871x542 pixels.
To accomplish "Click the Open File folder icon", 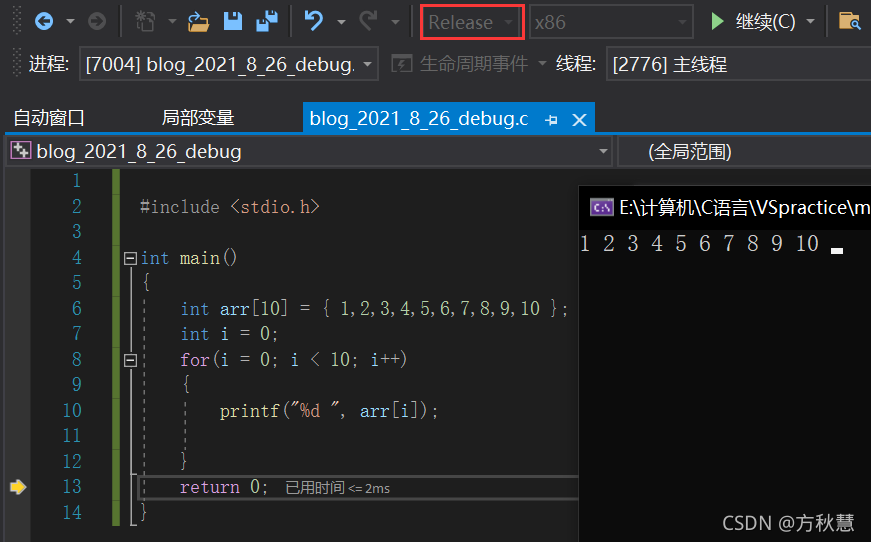I will [x=198, y=22].
